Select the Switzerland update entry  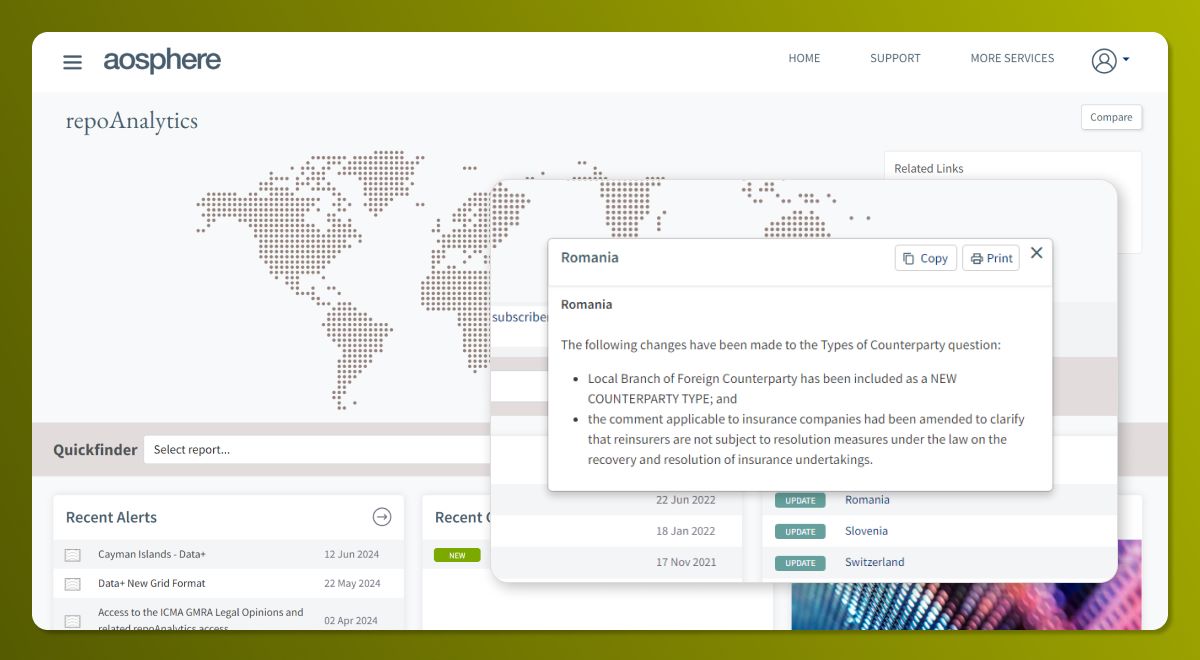tap(873, 562)
